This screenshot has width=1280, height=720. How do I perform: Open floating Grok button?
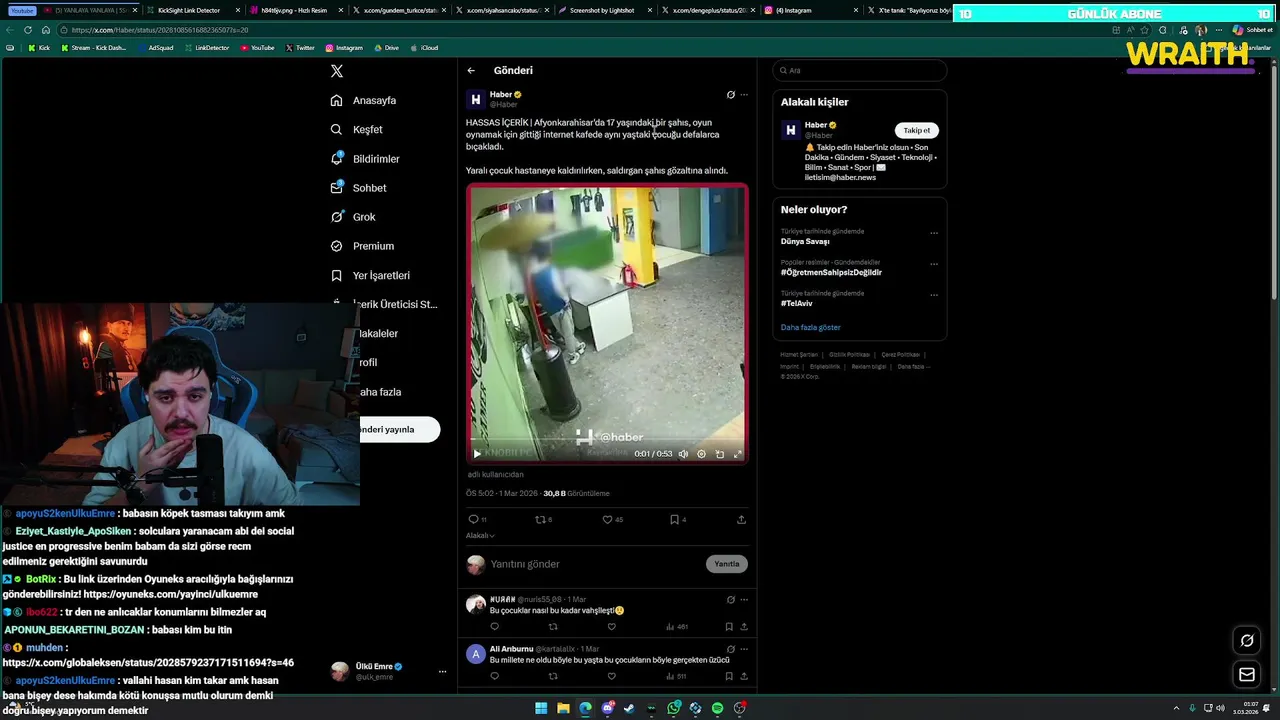[1247, 641]
